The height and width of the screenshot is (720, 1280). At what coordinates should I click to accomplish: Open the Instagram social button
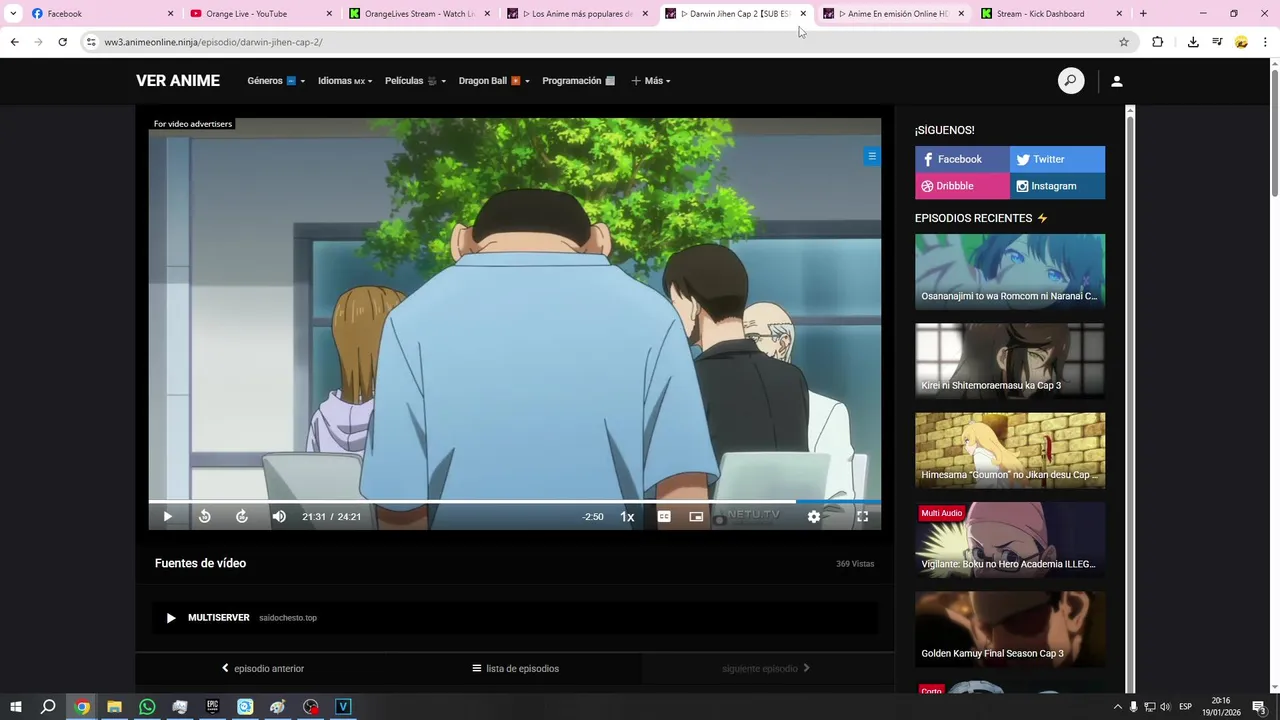[1057, 186]
